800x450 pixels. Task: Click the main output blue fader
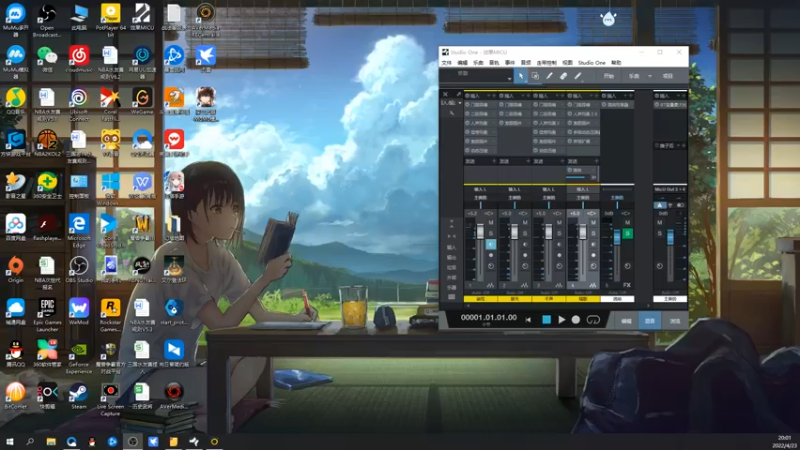[x=670, y=237]
